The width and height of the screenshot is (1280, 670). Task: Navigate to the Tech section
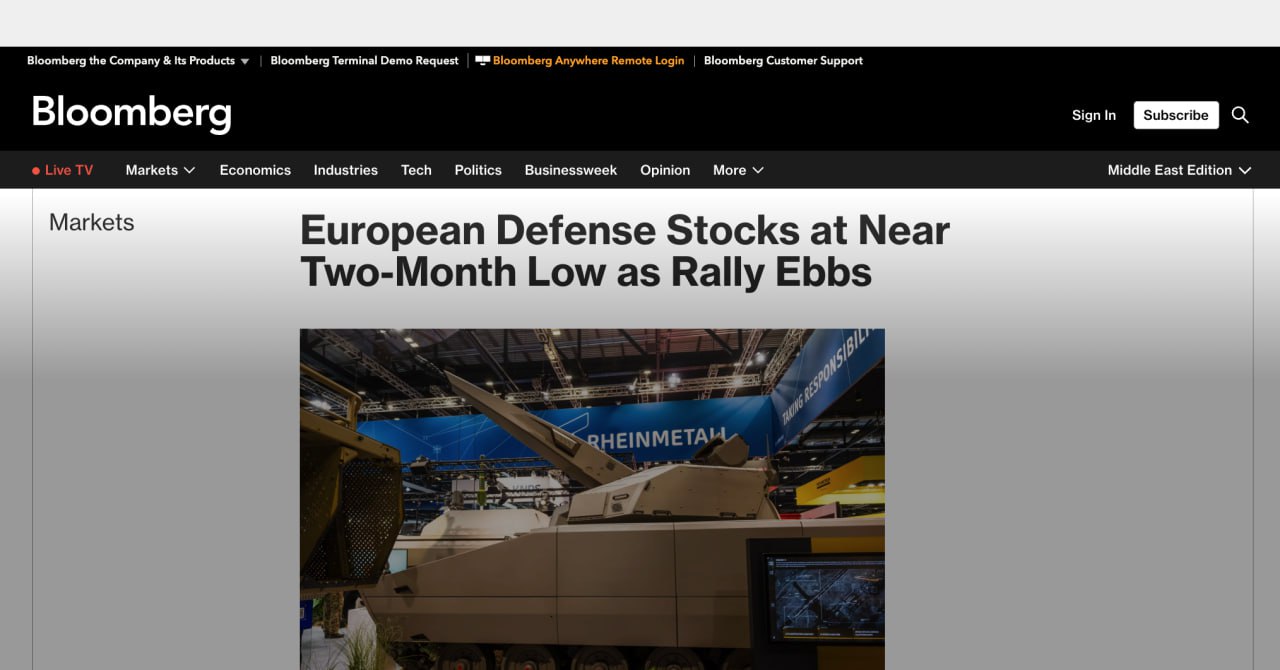(x=416, y=170)
